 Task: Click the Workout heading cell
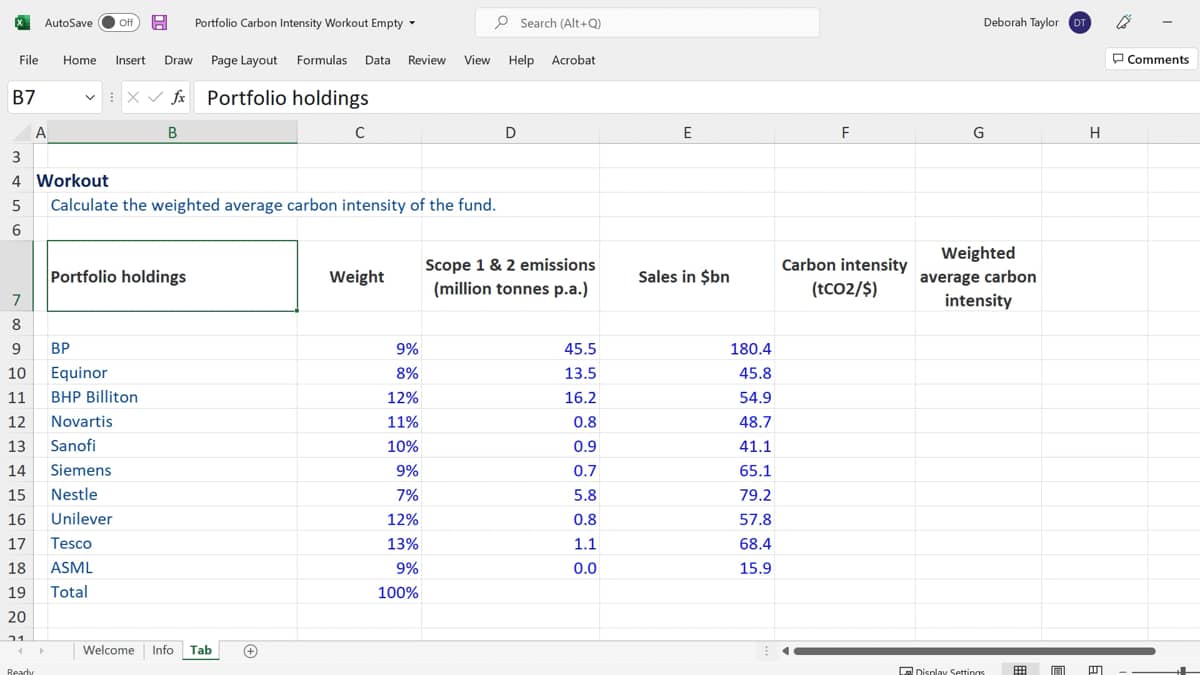(x=72, y=181)
